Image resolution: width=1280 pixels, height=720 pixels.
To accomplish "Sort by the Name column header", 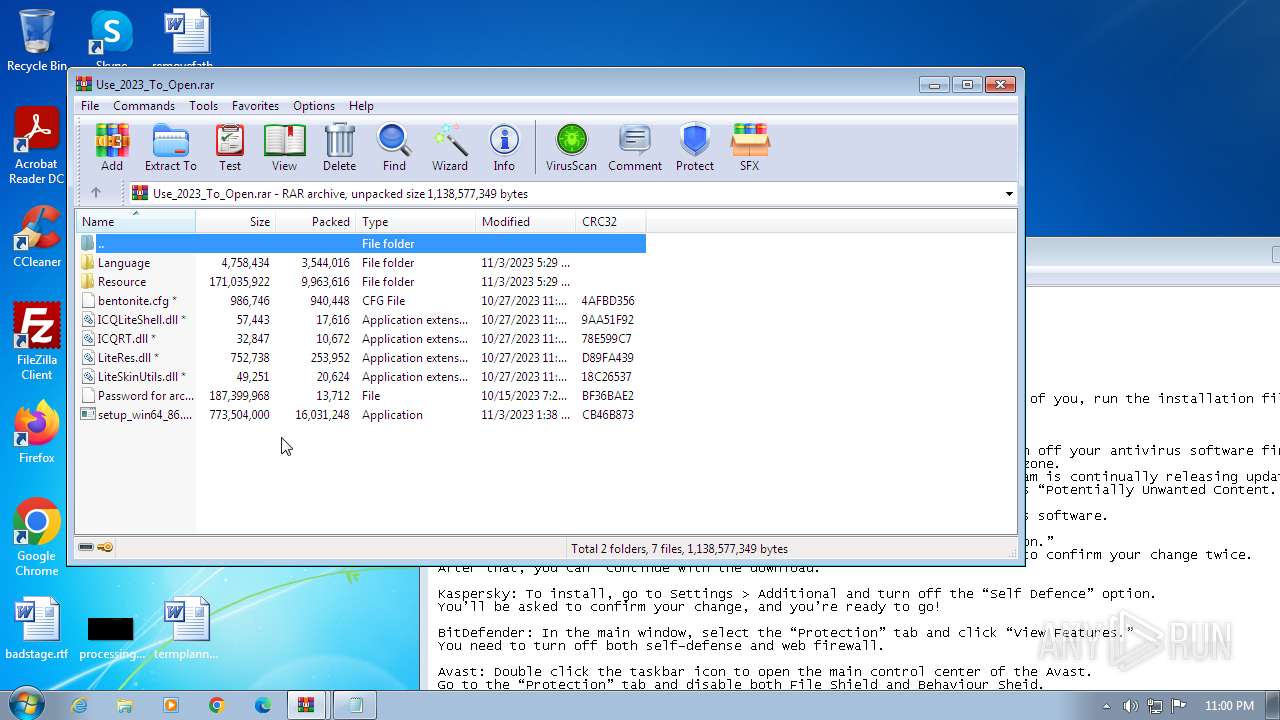I will (x=136, y=222).
